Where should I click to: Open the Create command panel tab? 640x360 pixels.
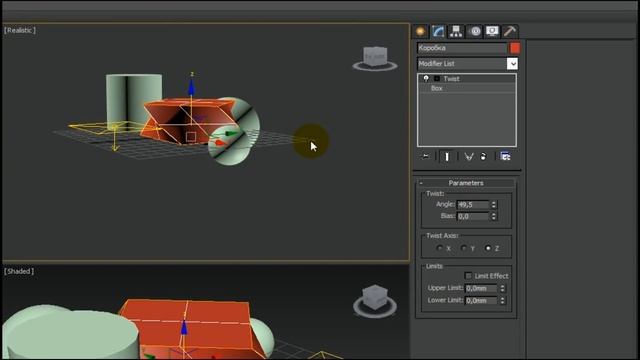pyautogui.click(x=420, y=31)
